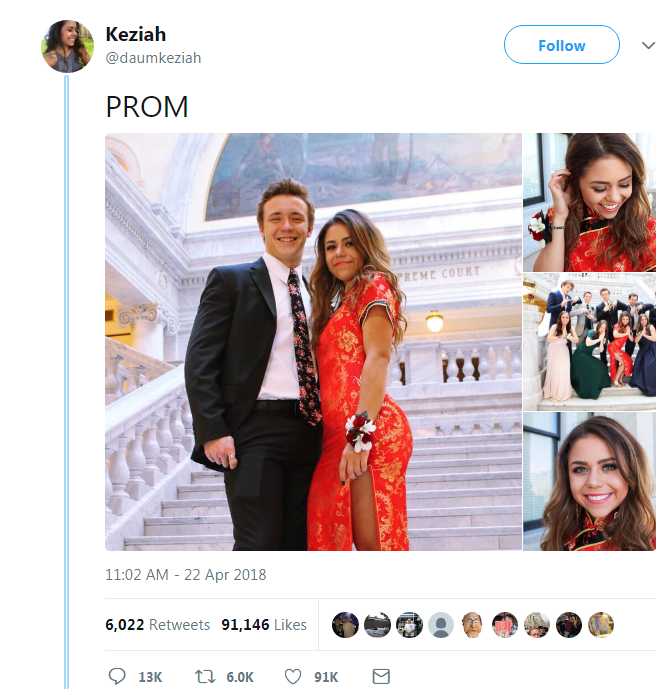Screen dimensions: 656x689
Task: Click the last liker avatar in the row
Action: point(600,625)
